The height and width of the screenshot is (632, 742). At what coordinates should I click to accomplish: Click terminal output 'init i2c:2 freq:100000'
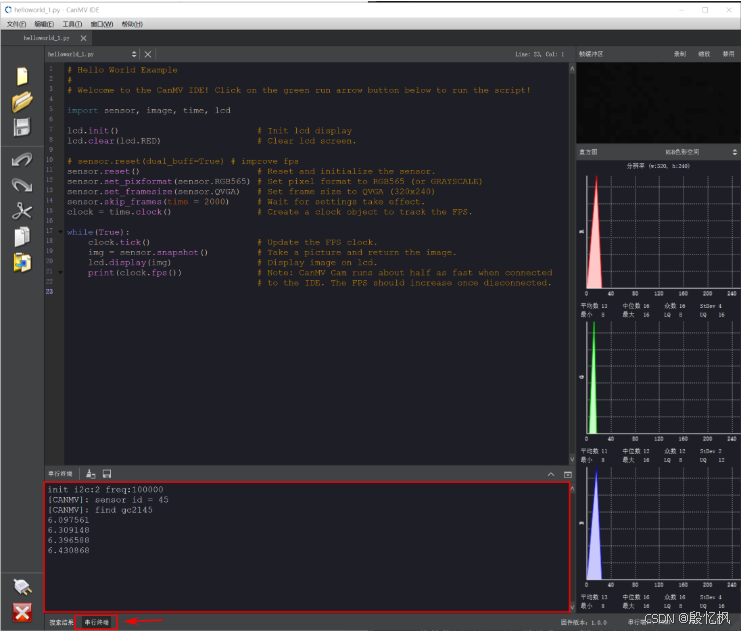[x=105, y=490]
